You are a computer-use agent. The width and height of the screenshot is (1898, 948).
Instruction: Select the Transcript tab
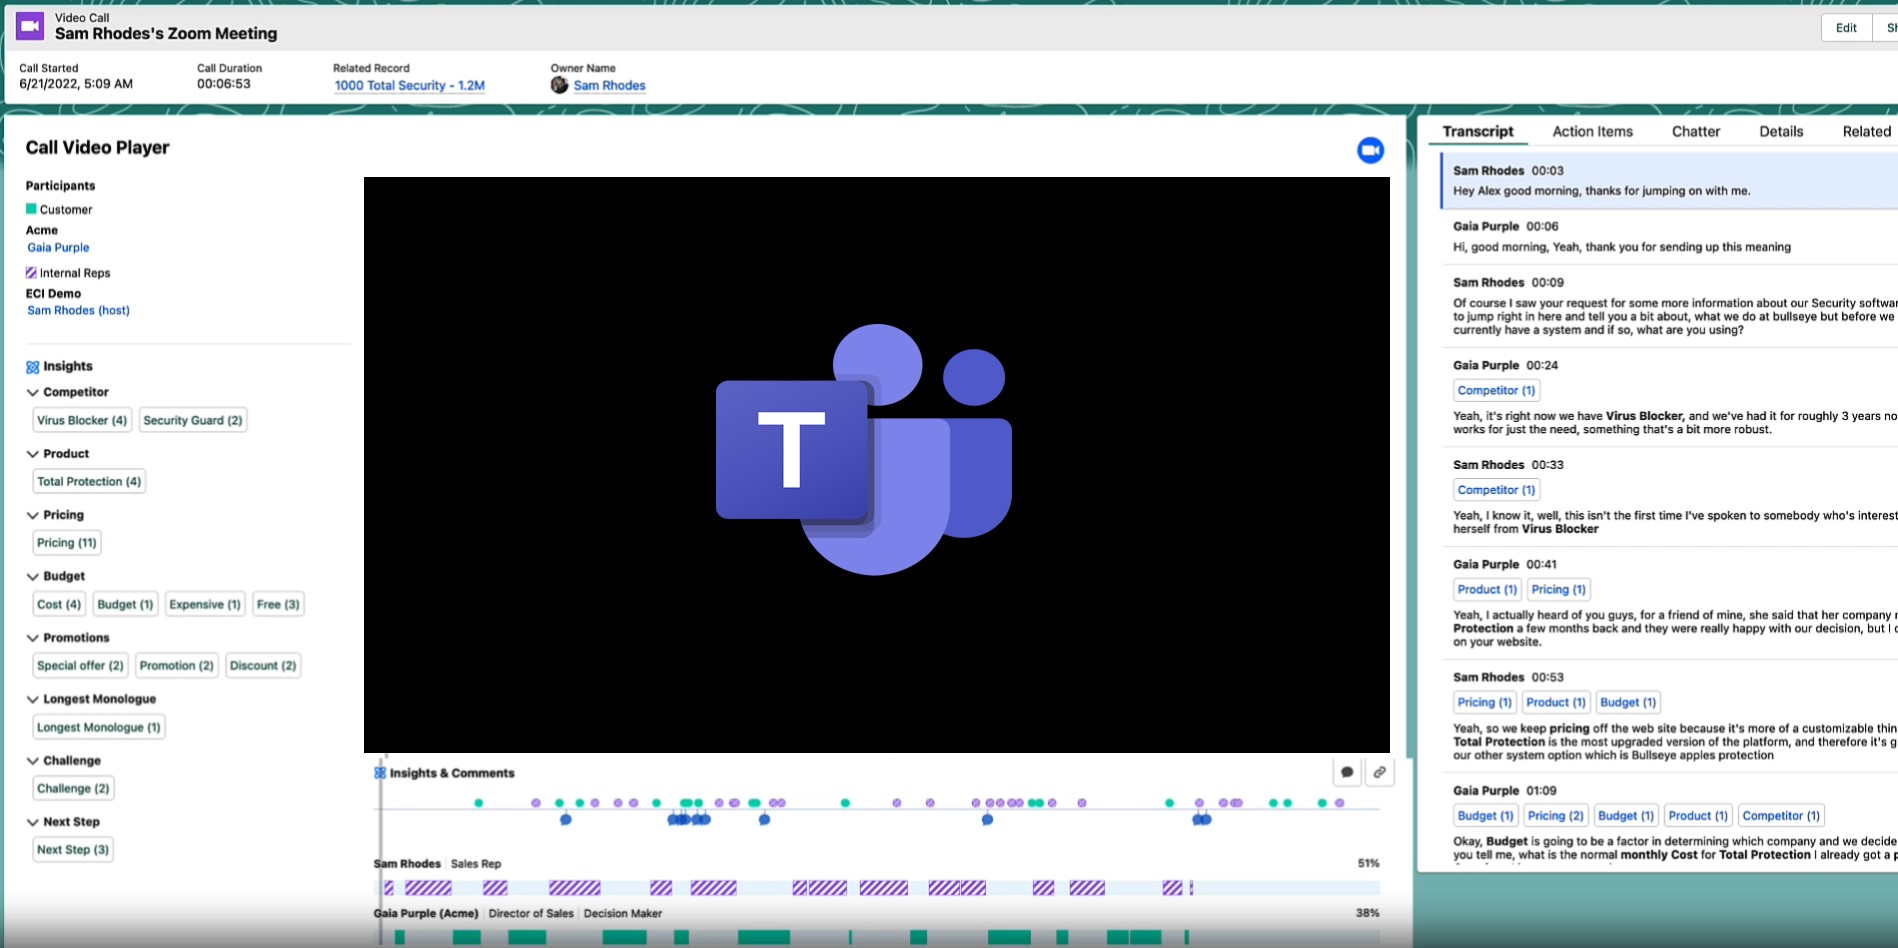(1478, 131)
